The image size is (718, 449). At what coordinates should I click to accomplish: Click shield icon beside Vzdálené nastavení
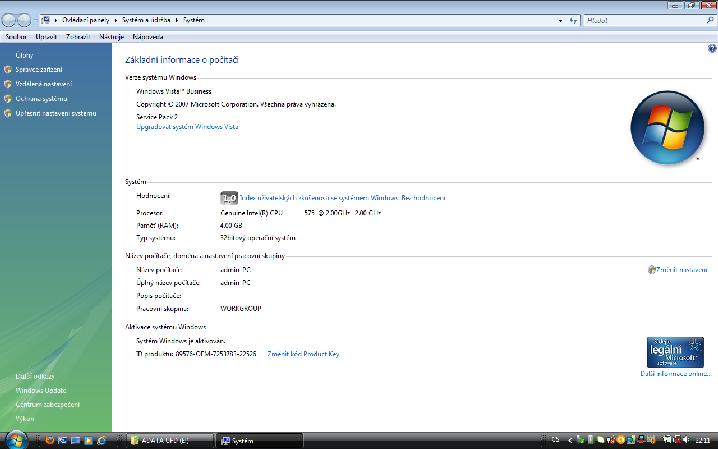(8, 84)
